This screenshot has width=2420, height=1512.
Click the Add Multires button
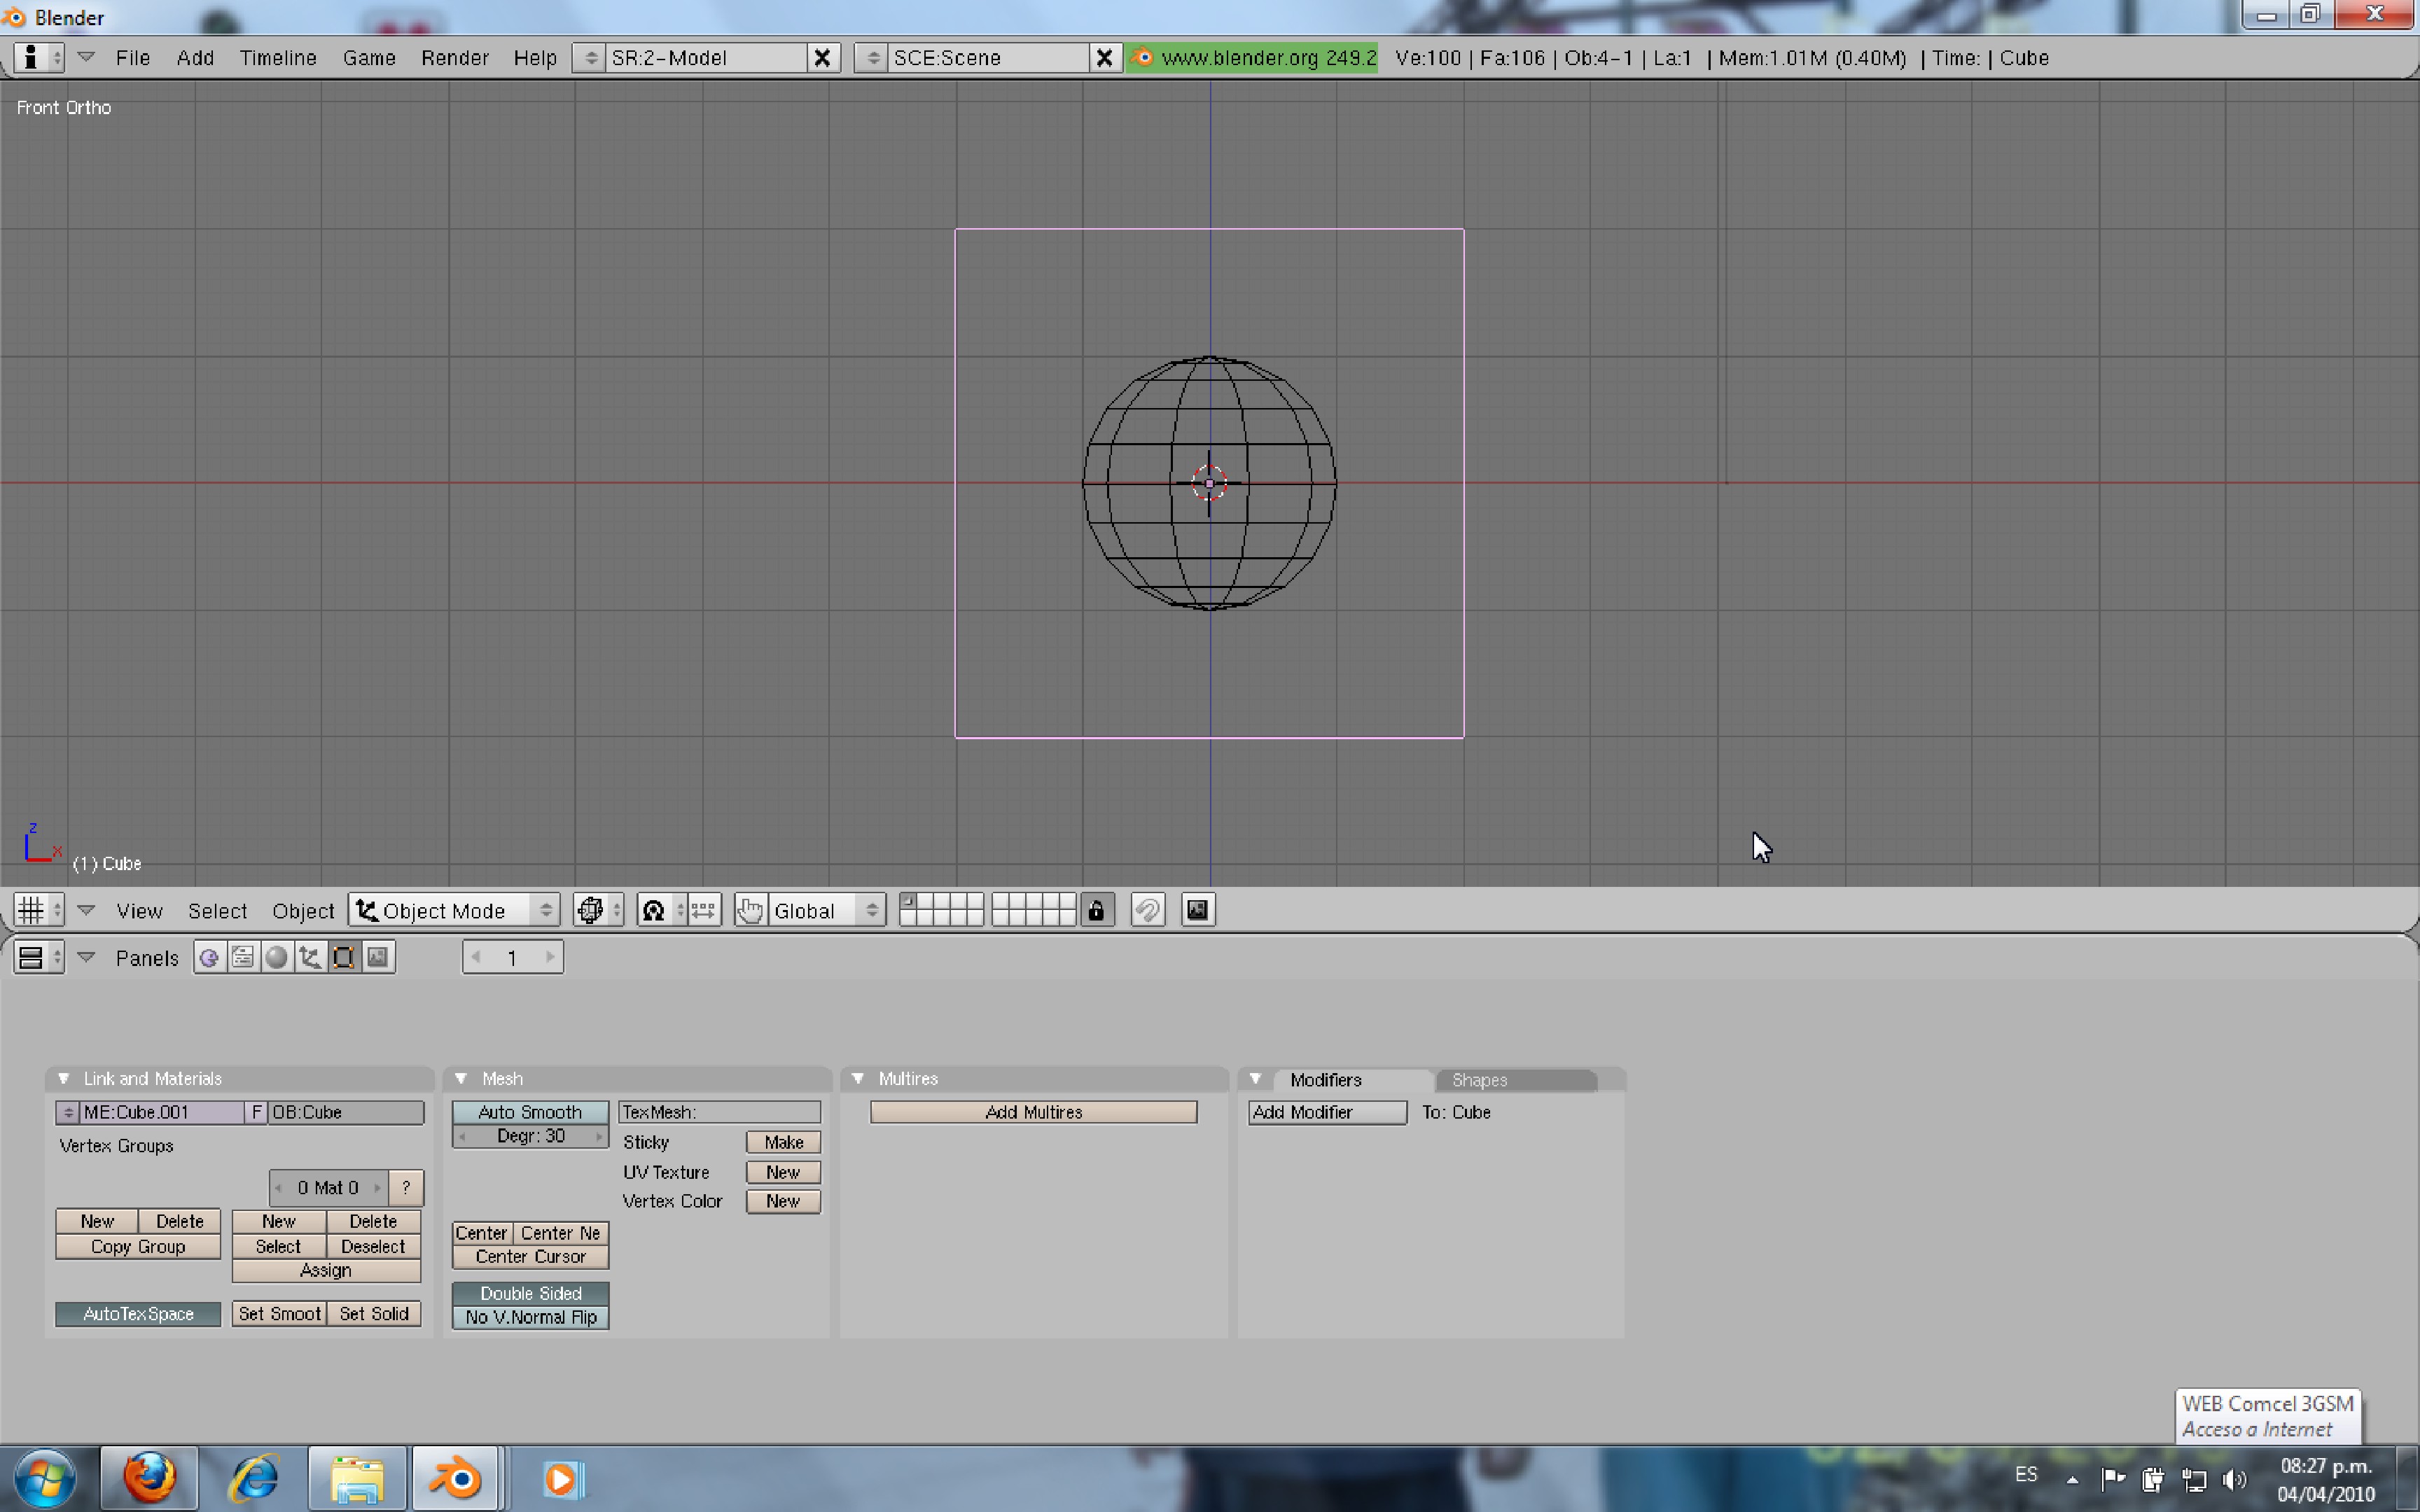click(1033, 1112)
